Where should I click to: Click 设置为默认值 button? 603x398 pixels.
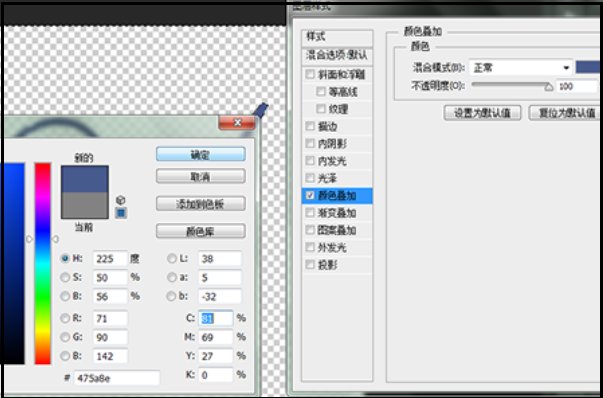pos(482,113)
